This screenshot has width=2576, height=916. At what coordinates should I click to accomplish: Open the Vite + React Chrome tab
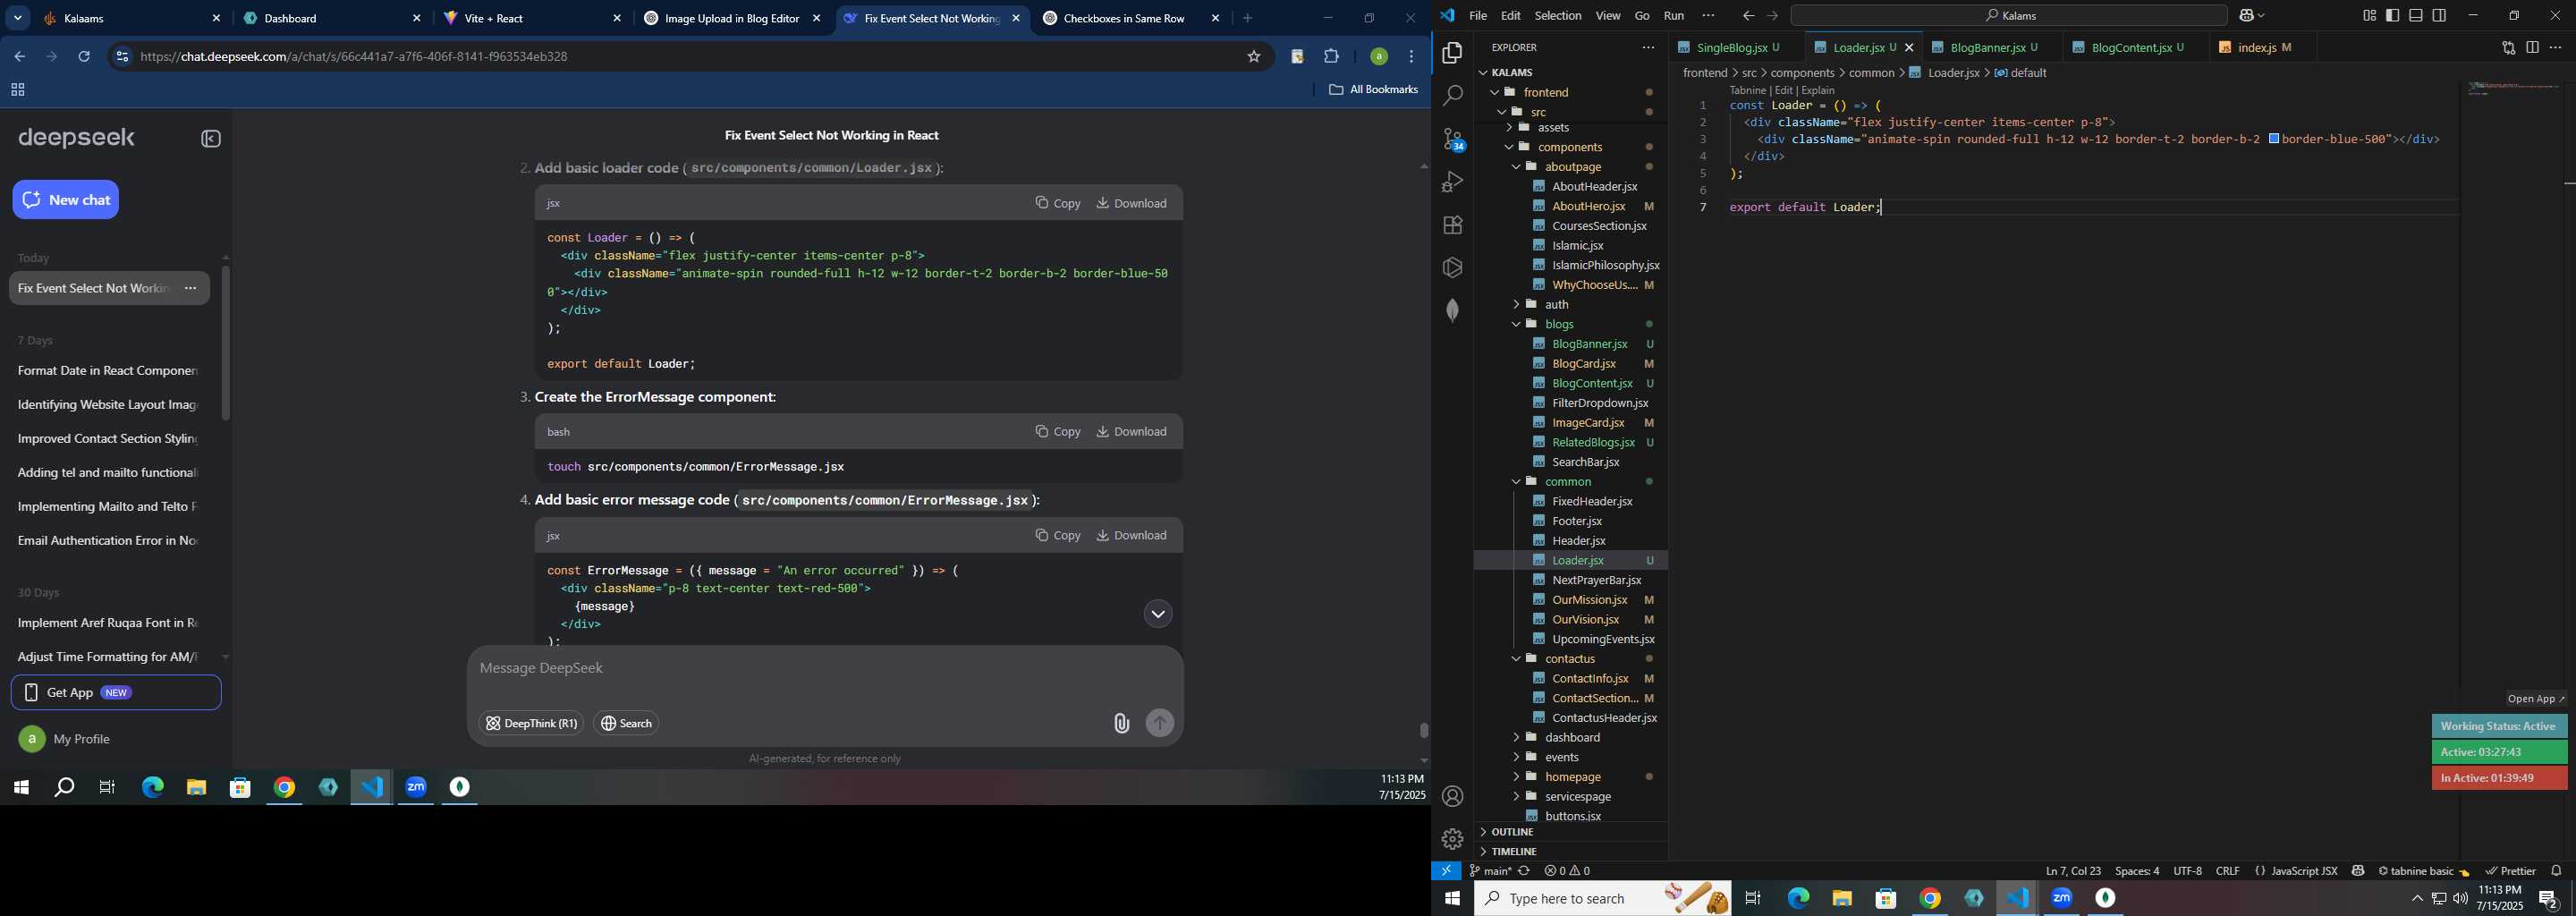(532, 19)
